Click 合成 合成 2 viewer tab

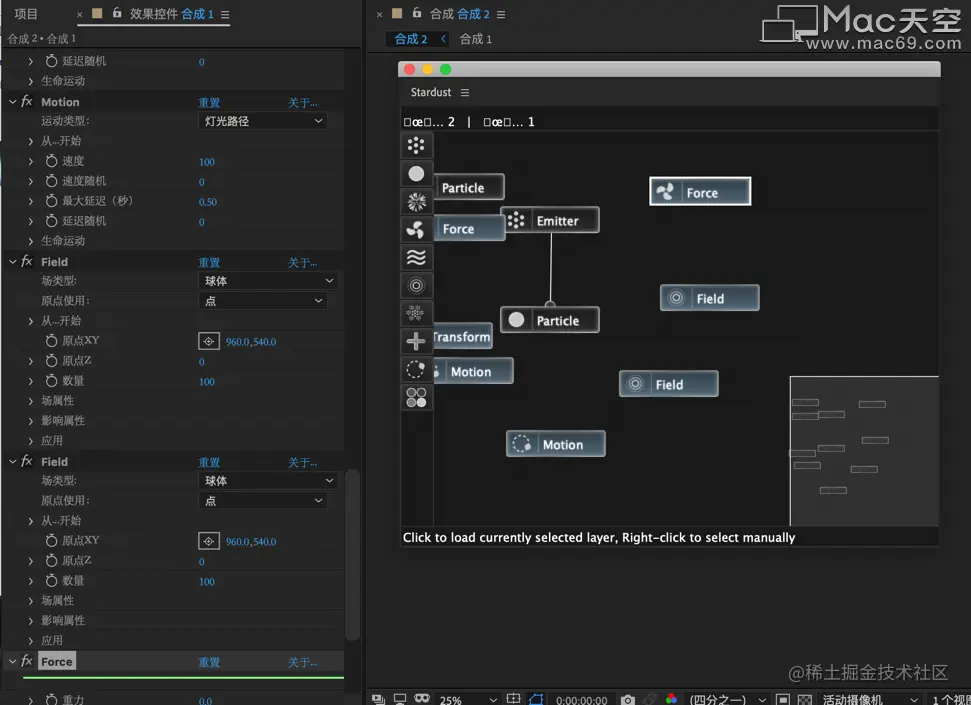(x=459, y=14)
